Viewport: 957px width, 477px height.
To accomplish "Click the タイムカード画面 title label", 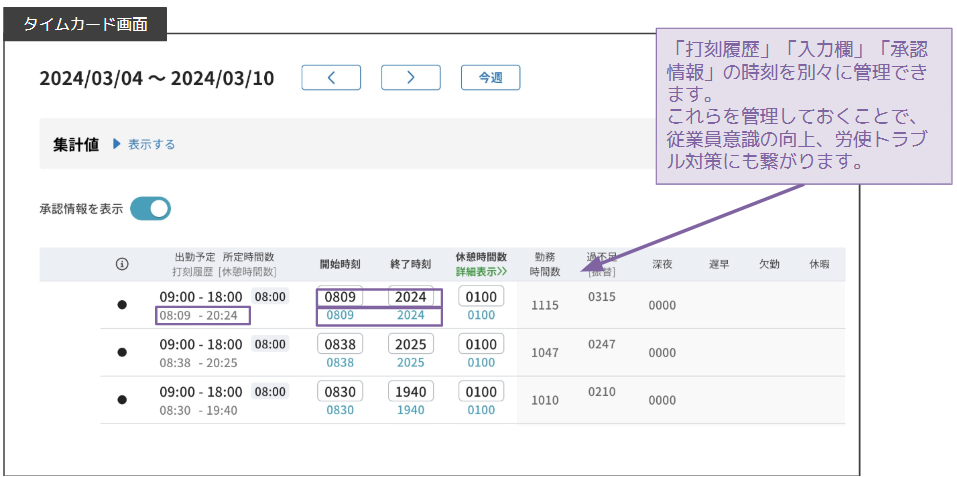I will point(85,24).
